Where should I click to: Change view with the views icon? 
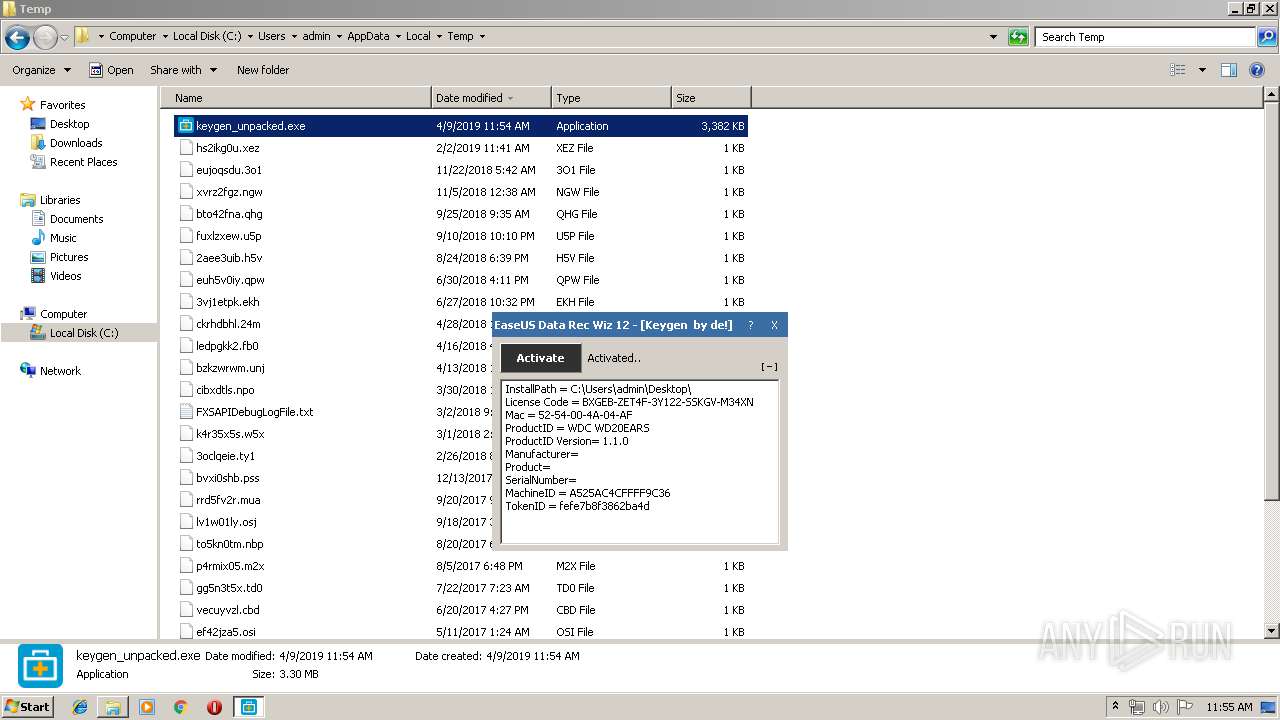pos(1178,70)
